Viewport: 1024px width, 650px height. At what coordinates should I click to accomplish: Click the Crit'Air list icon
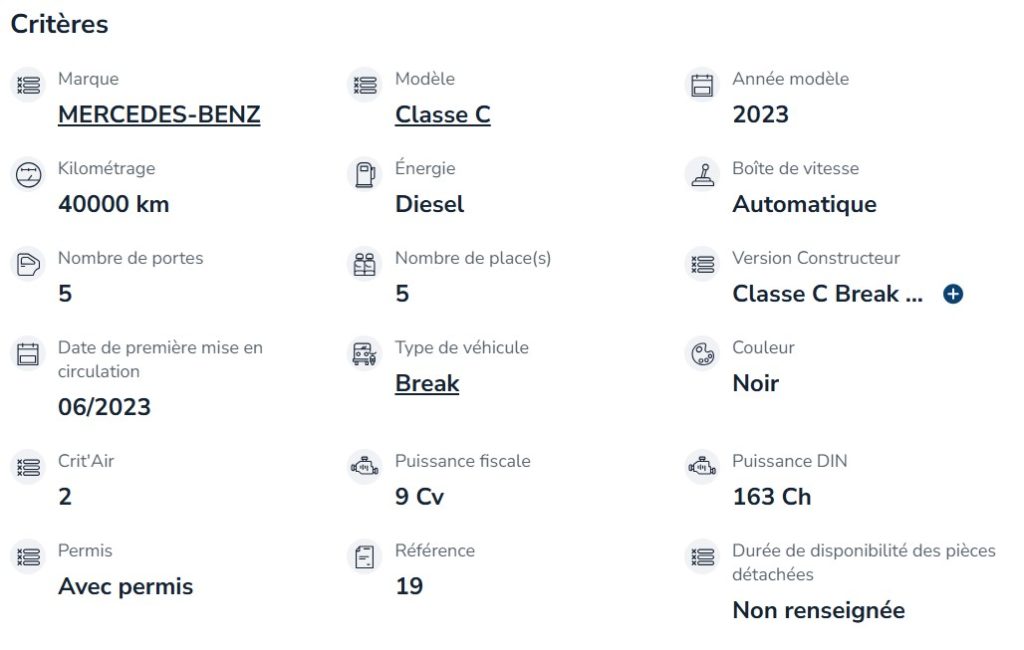point(28,467)
